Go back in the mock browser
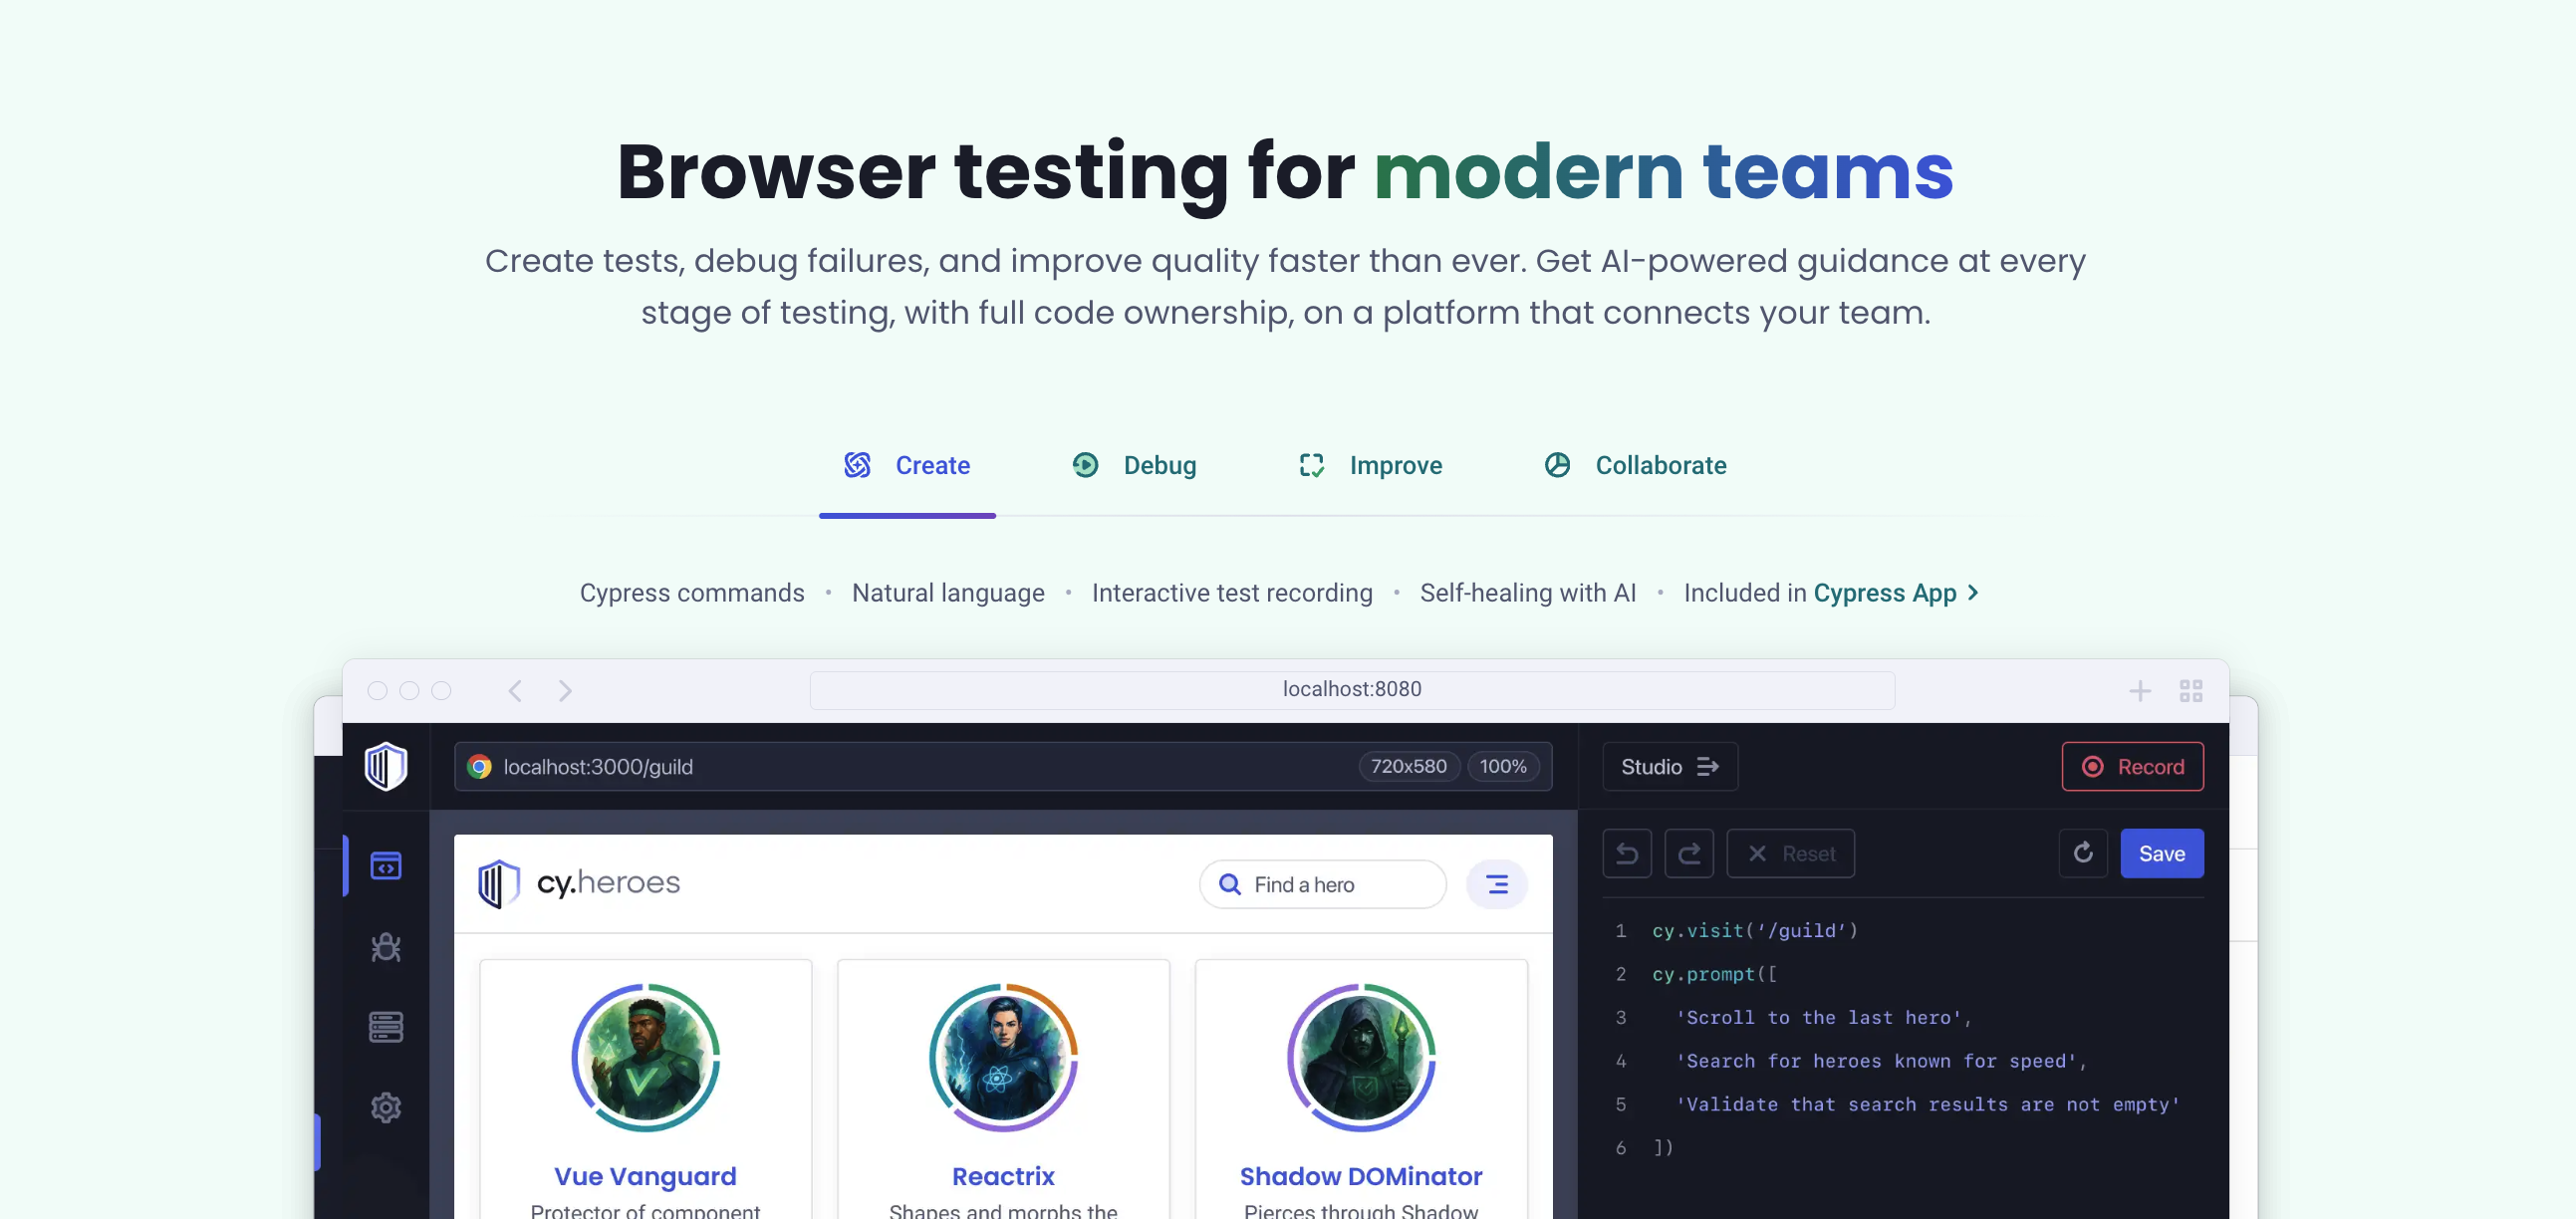The height and width of the screenshot is (1219, 2576). [515, 691]
